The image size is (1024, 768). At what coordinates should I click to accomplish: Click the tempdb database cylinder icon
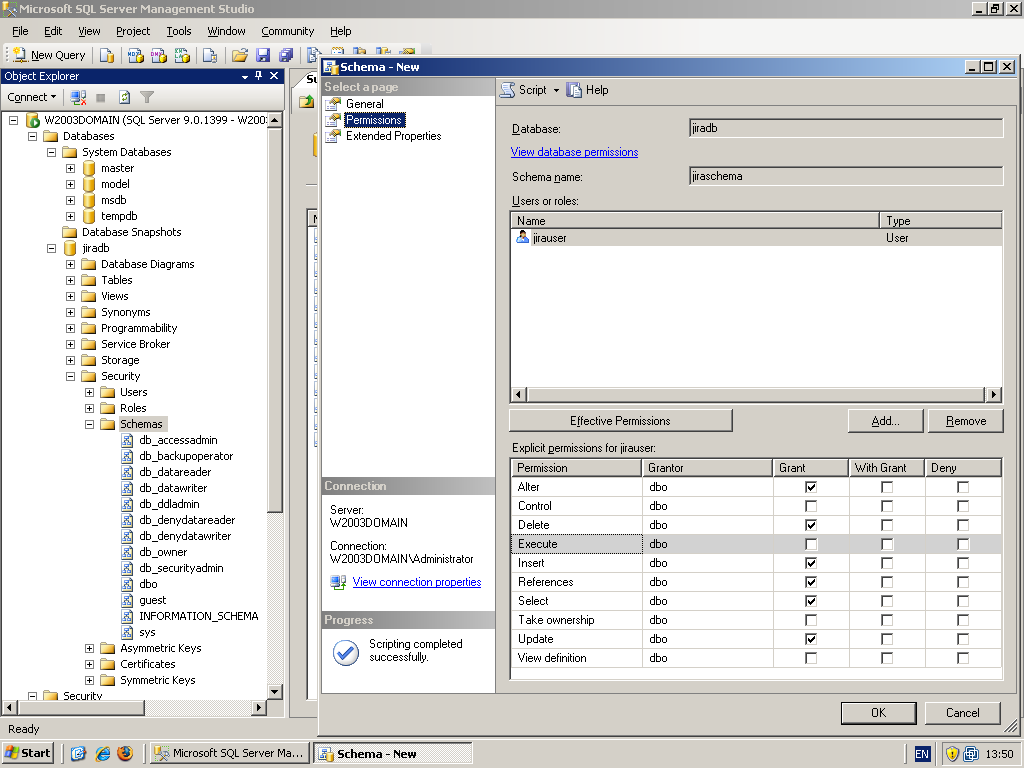(x=89, y=216)
